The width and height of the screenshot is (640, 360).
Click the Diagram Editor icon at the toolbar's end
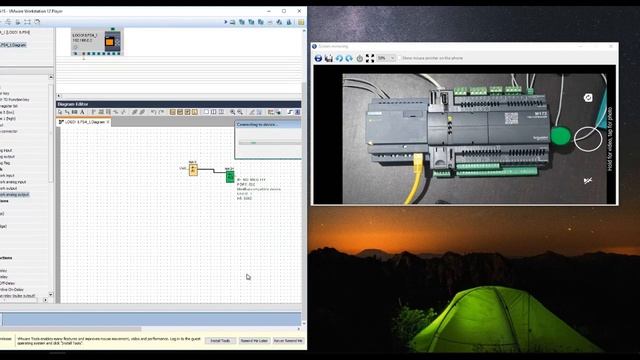(x=298, y=112)
